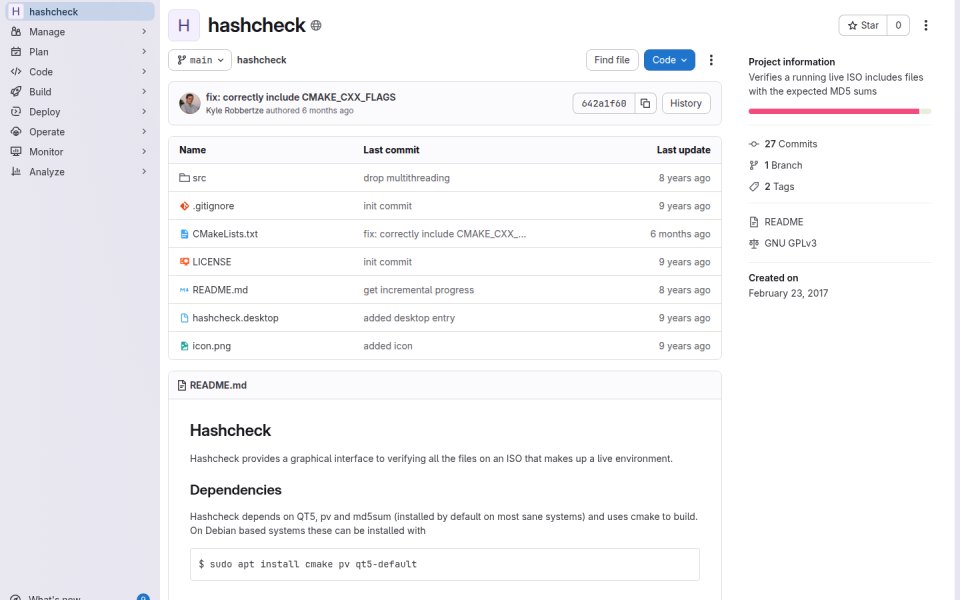The height and width of the screenshot is (600, 960).
Task: Open the repository options kebab next to Code
Action: point(711,60)
